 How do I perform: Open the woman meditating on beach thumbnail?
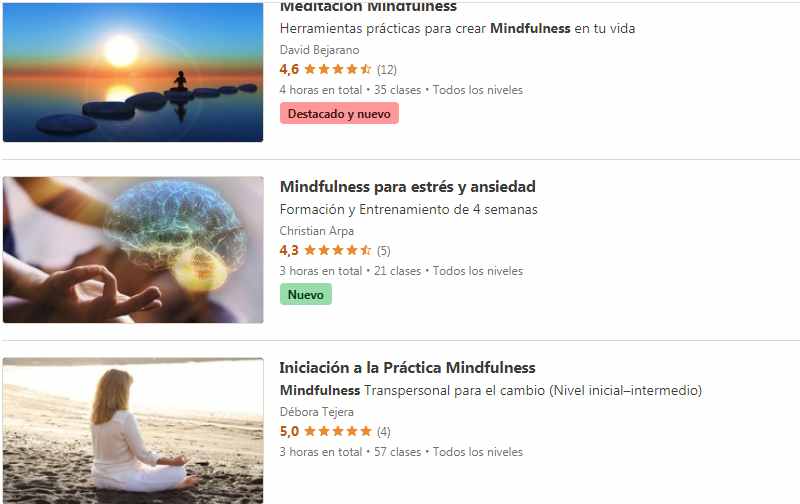(133, 431)
